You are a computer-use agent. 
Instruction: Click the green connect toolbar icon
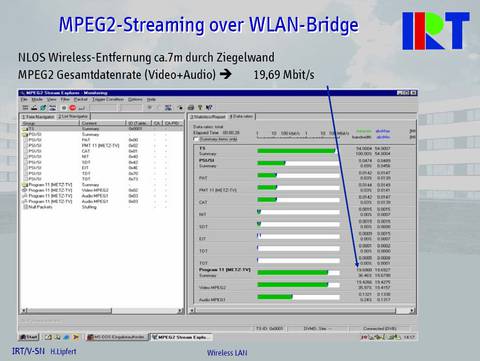(x=43, y=108)
